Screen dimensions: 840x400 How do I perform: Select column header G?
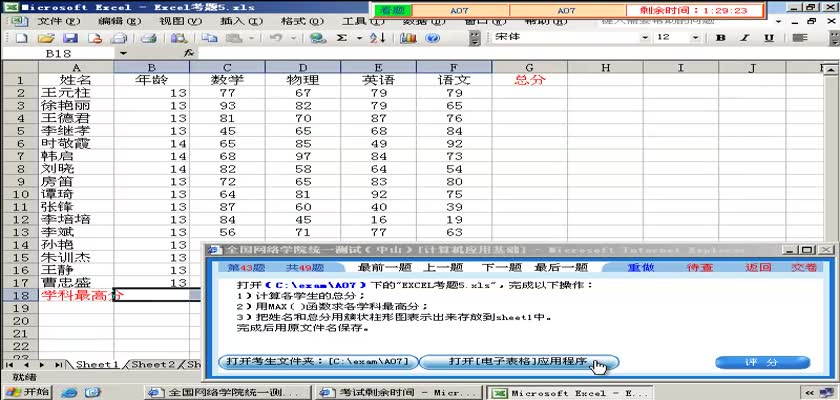coord(529,67)
